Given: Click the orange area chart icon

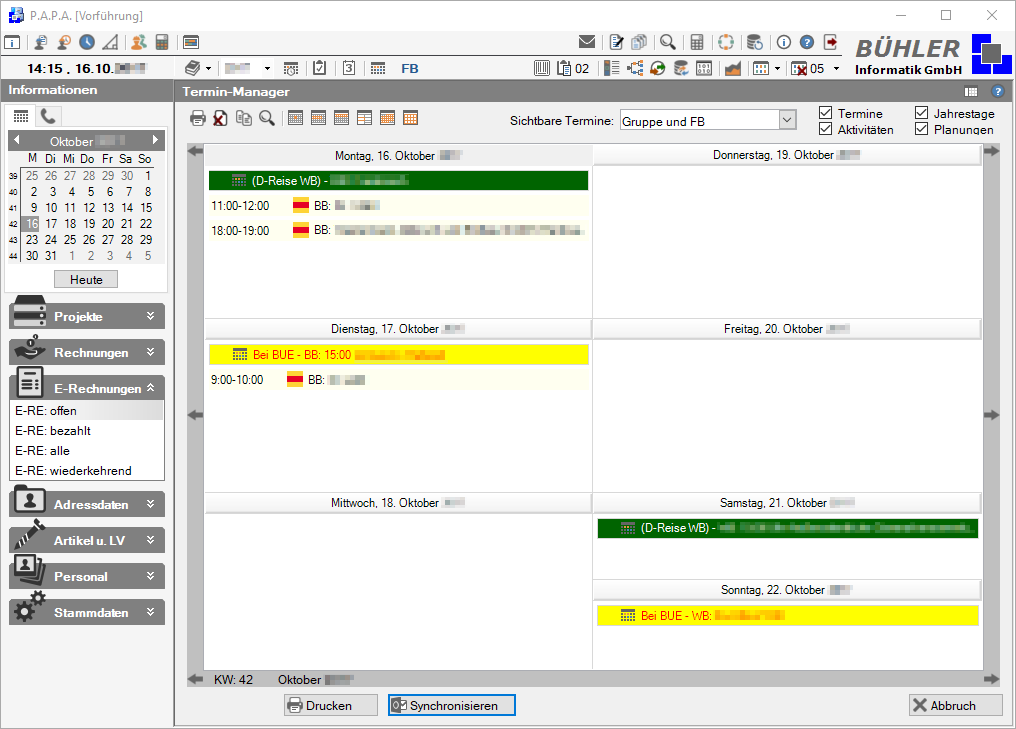Looking at the screenshot, I should point(733,68).
